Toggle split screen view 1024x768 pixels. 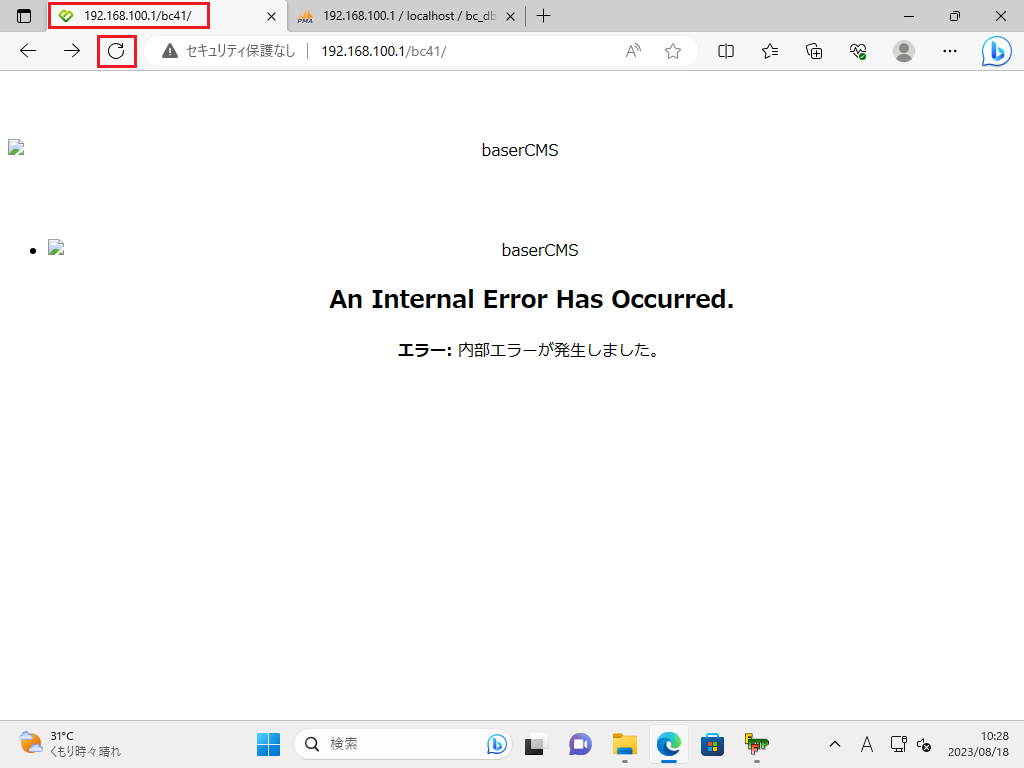[x=726, y=51]
